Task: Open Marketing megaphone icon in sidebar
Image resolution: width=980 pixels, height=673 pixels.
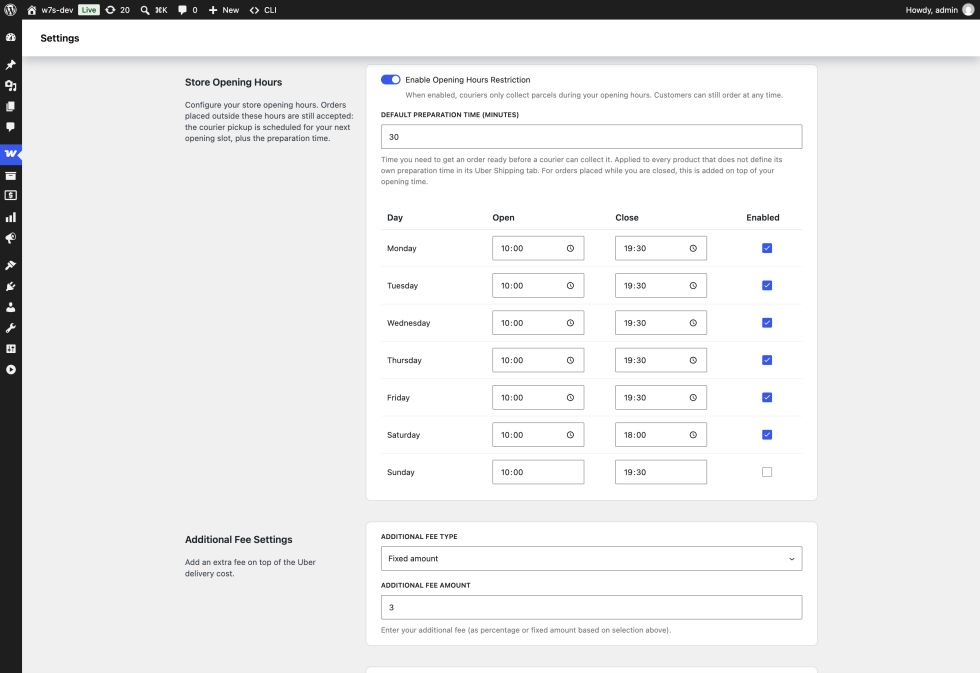Action: pos(11,238)
